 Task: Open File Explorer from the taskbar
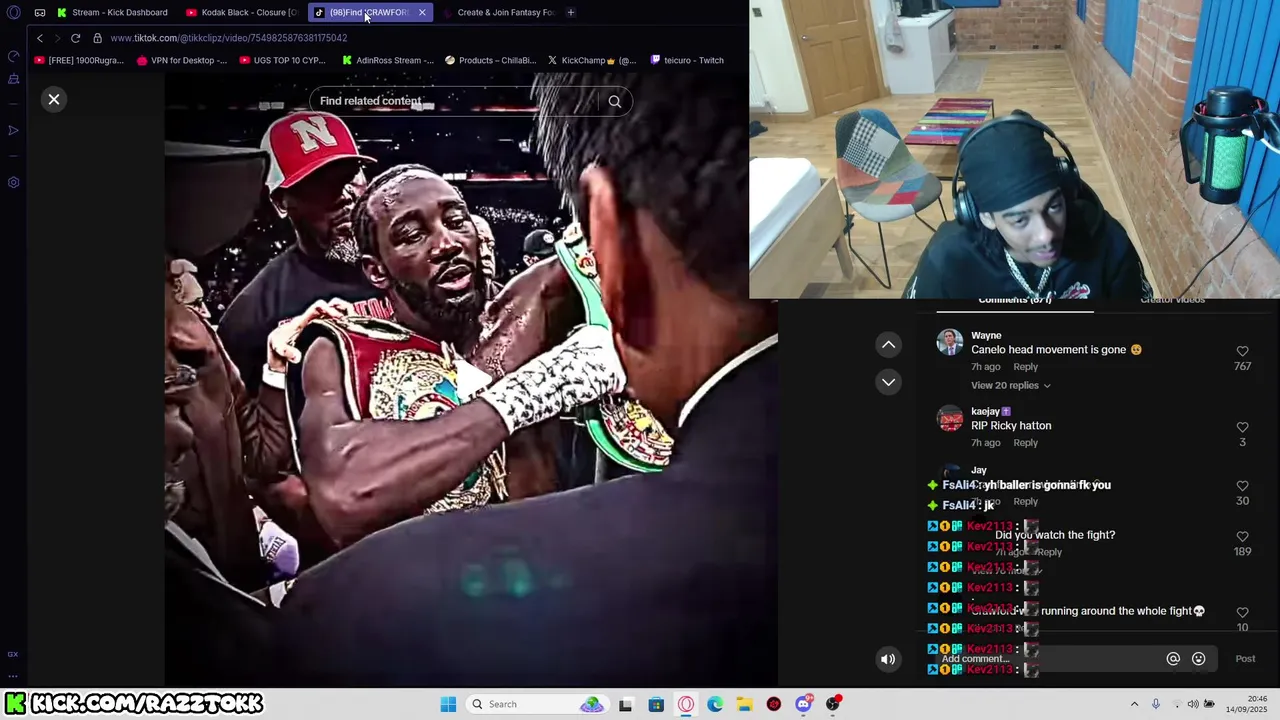coord(744,704)
